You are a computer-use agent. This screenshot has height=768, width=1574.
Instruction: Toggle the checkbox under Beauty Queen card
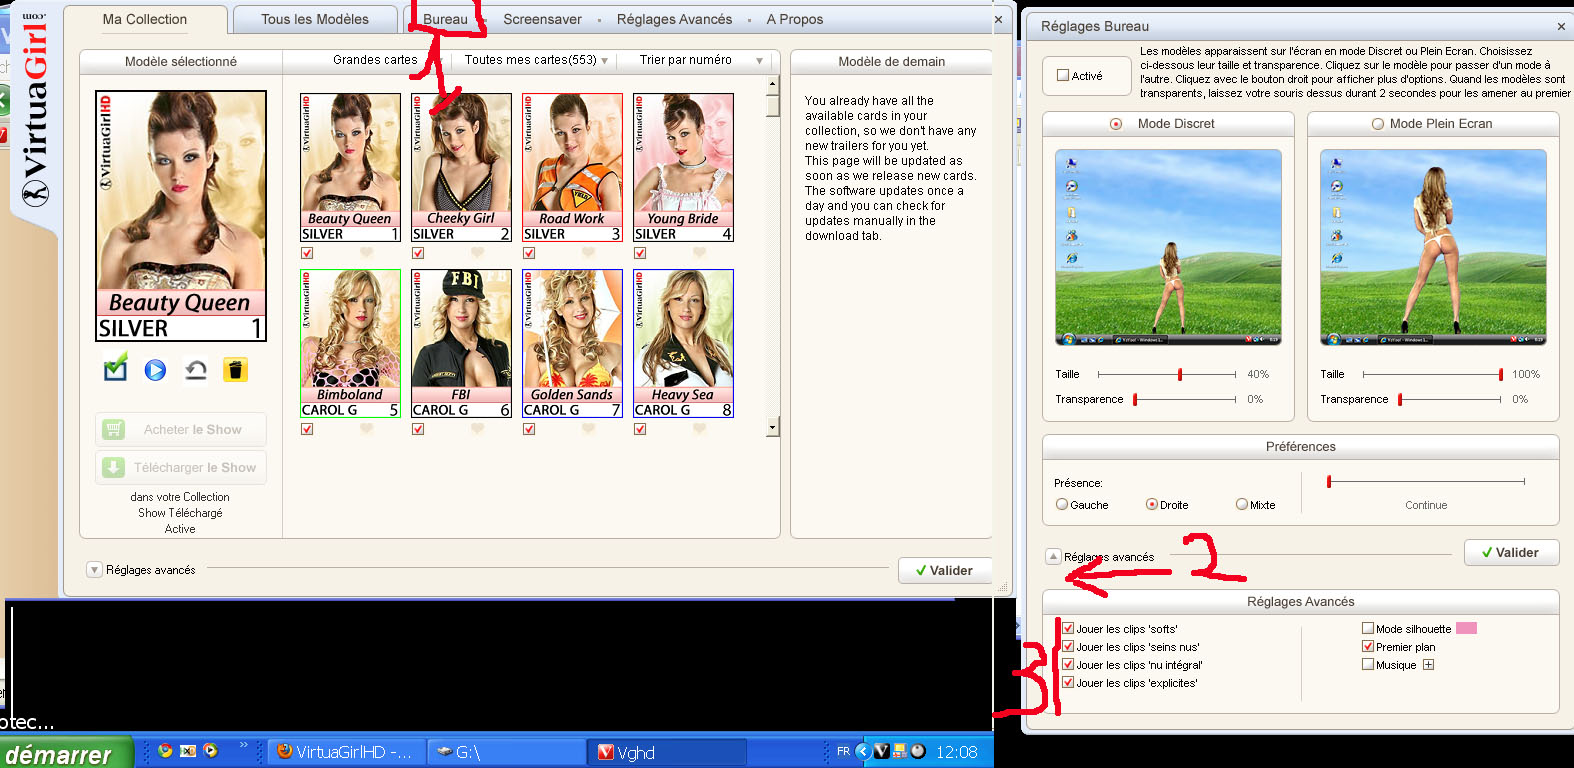307,253
